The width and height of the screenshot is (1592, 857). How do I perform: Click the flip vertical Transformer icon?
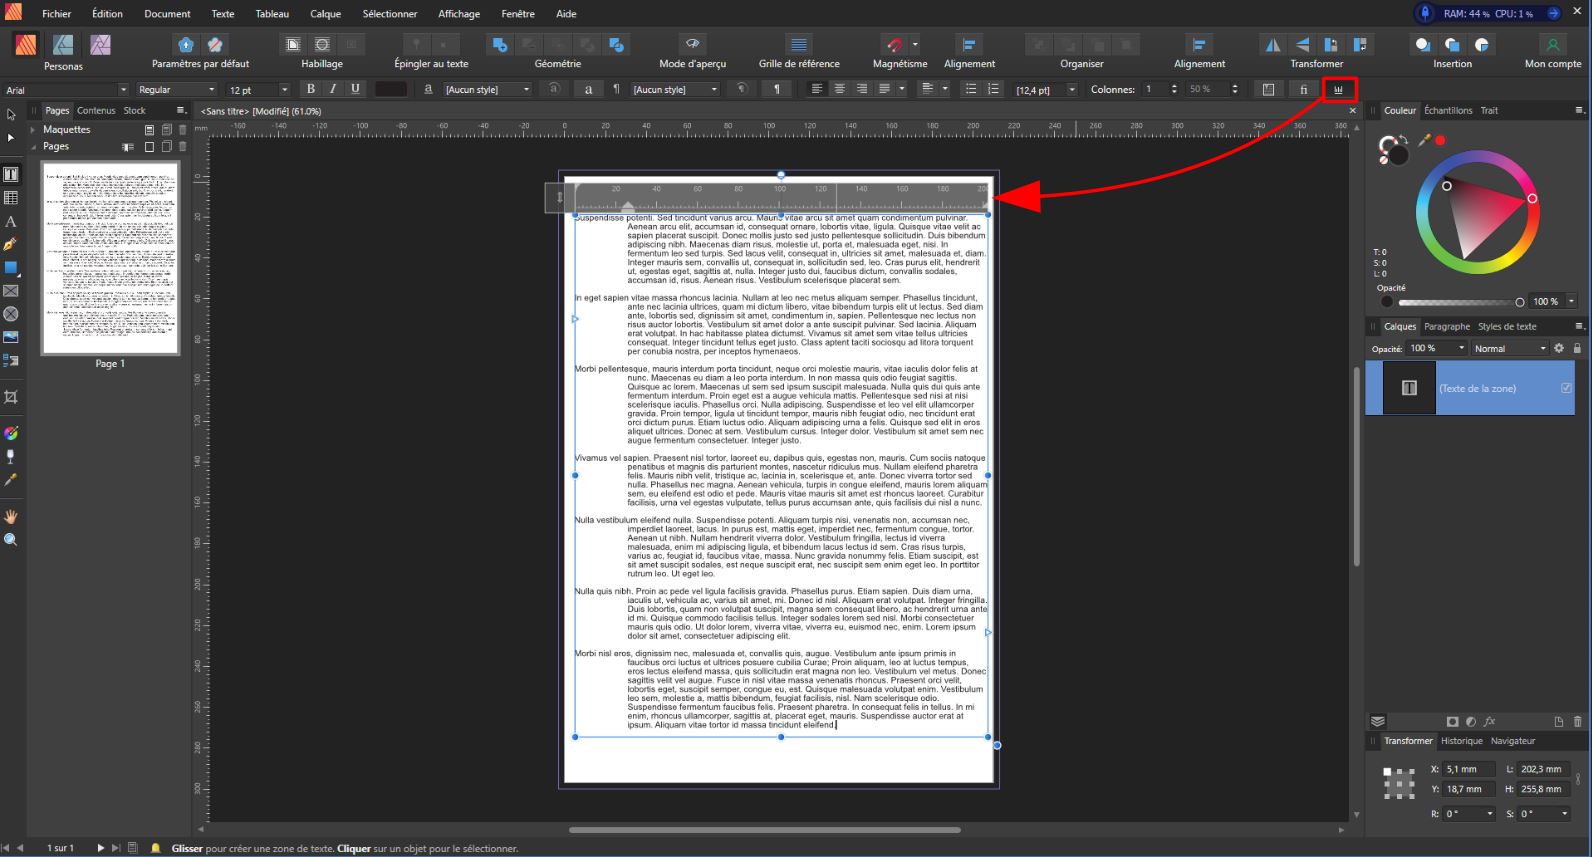tap(1302, 45)
